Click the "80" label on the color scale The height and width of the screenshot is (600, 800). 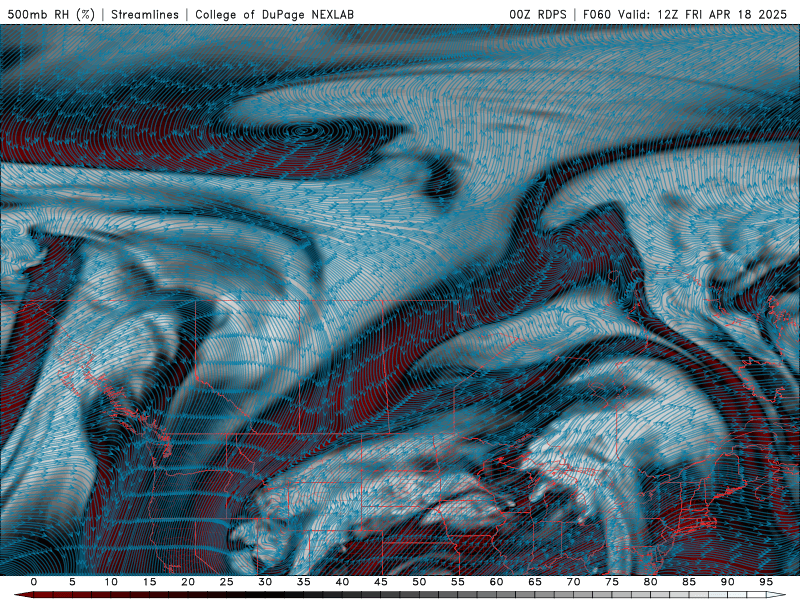[x=651, y=582]
